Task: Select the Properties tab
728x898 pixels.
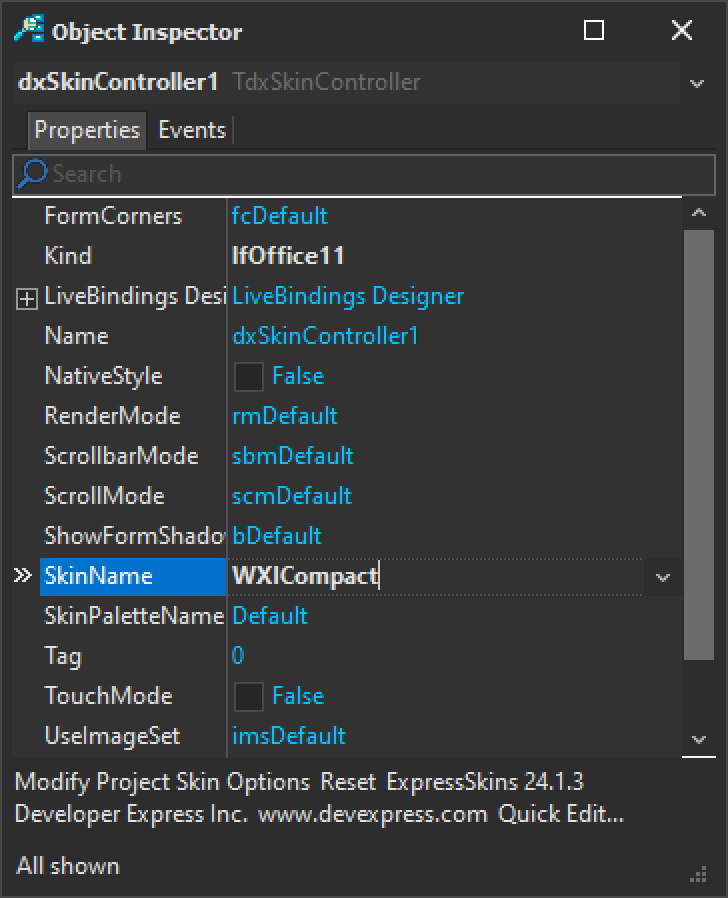Action: pyautogui.click(x=87, y=130)
